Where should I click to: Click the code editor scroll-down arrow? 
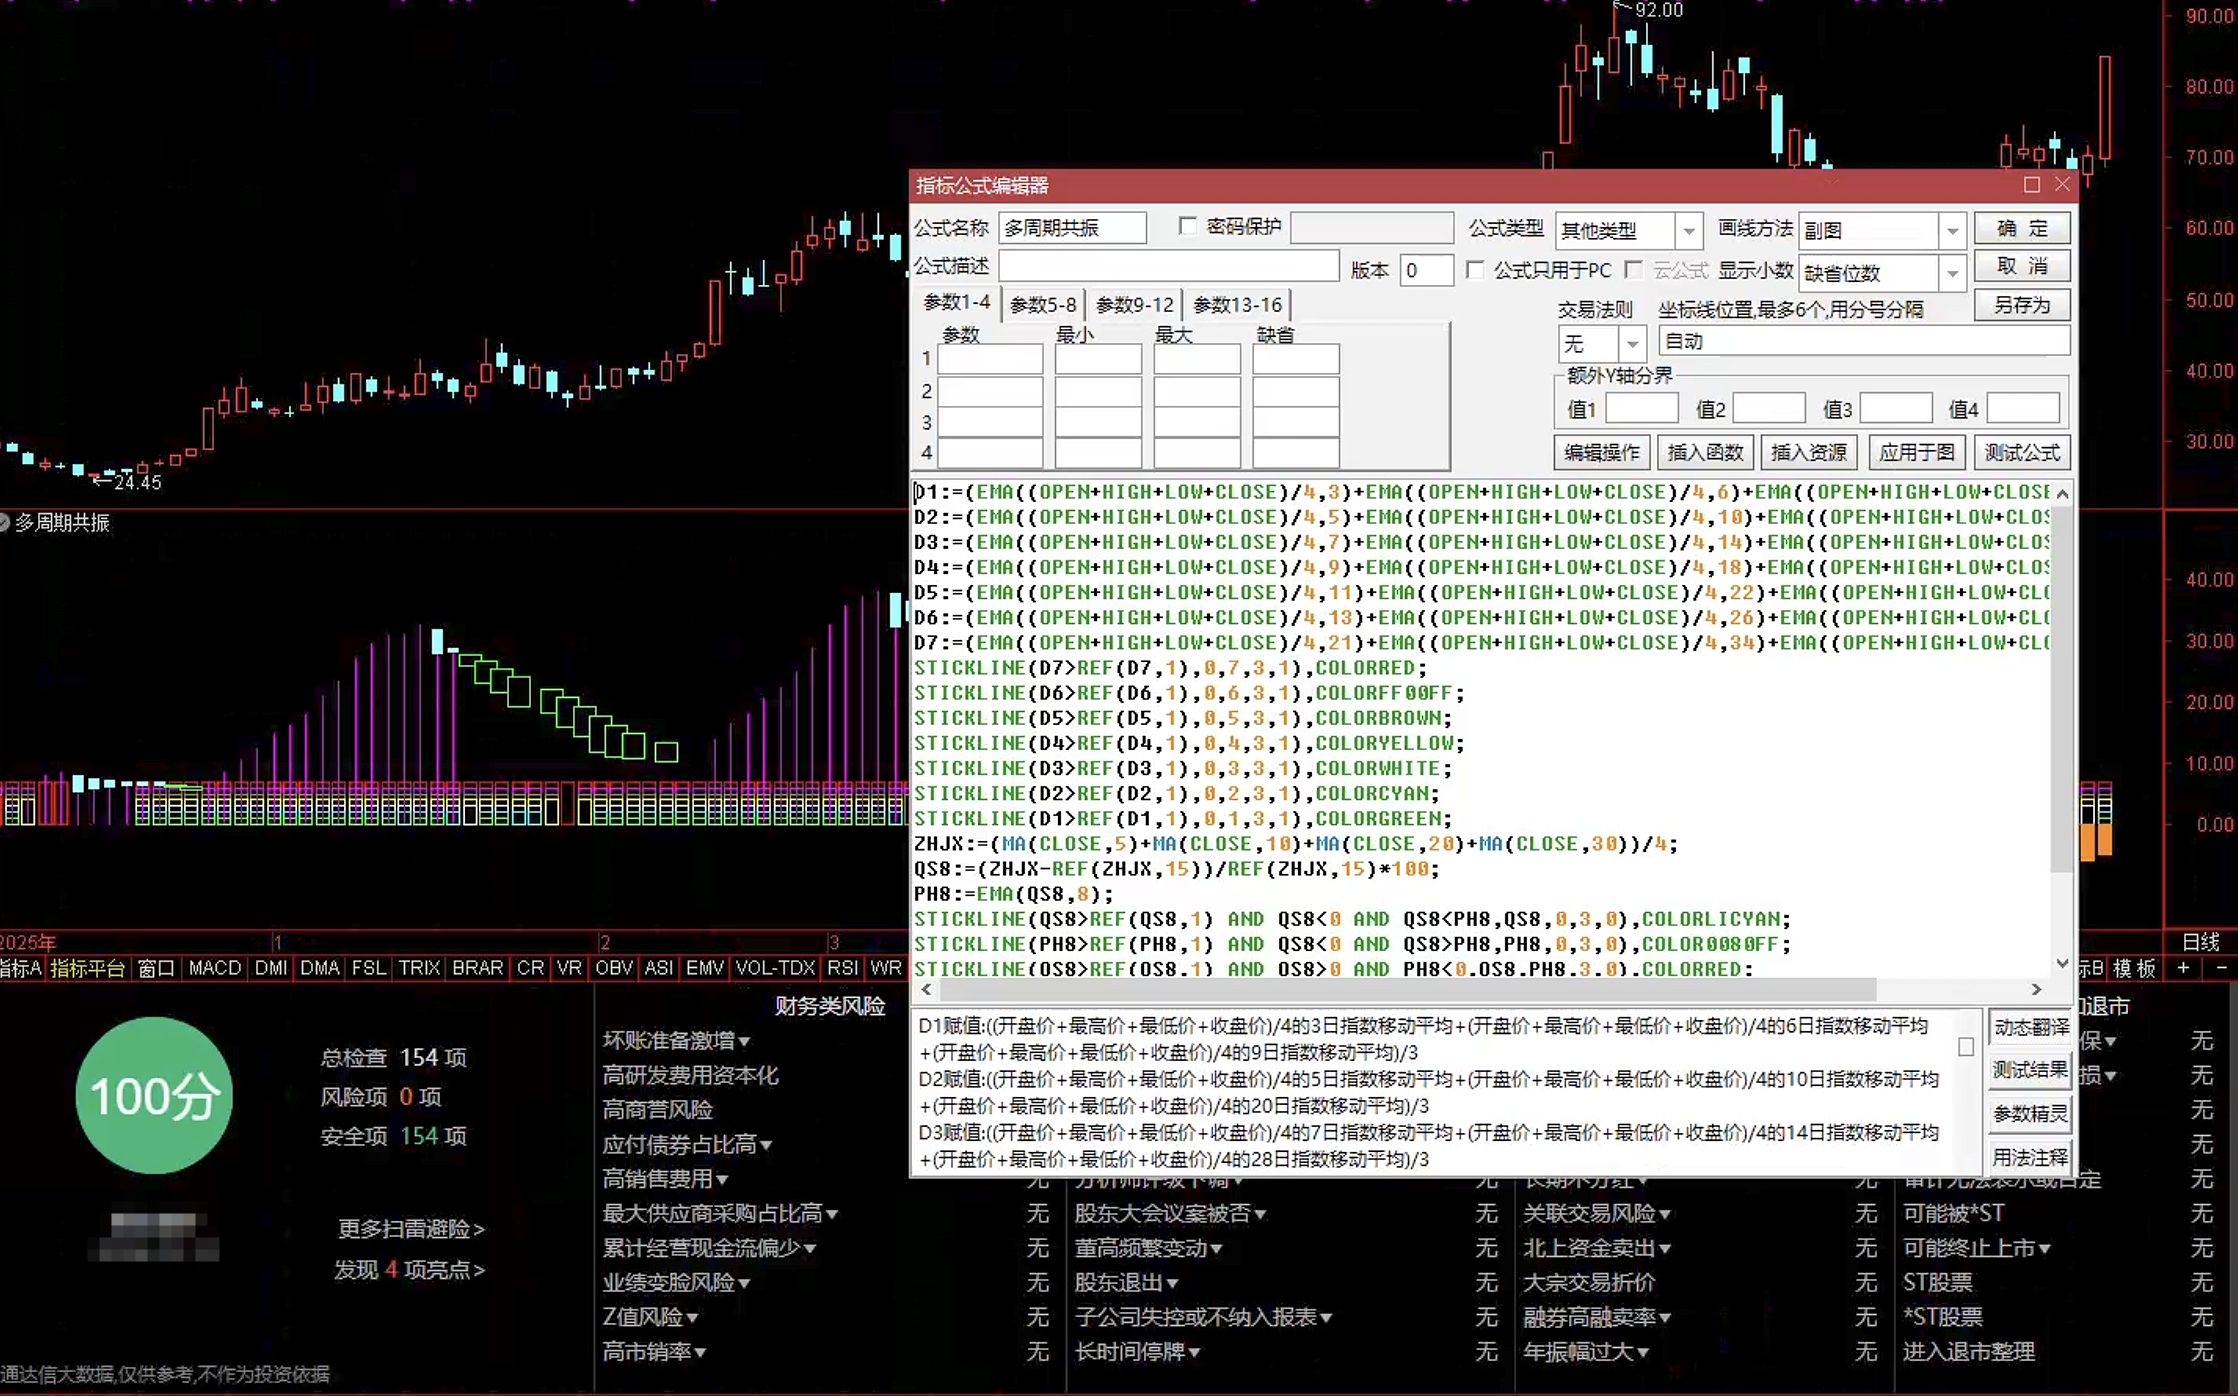tap(2062, 963)
